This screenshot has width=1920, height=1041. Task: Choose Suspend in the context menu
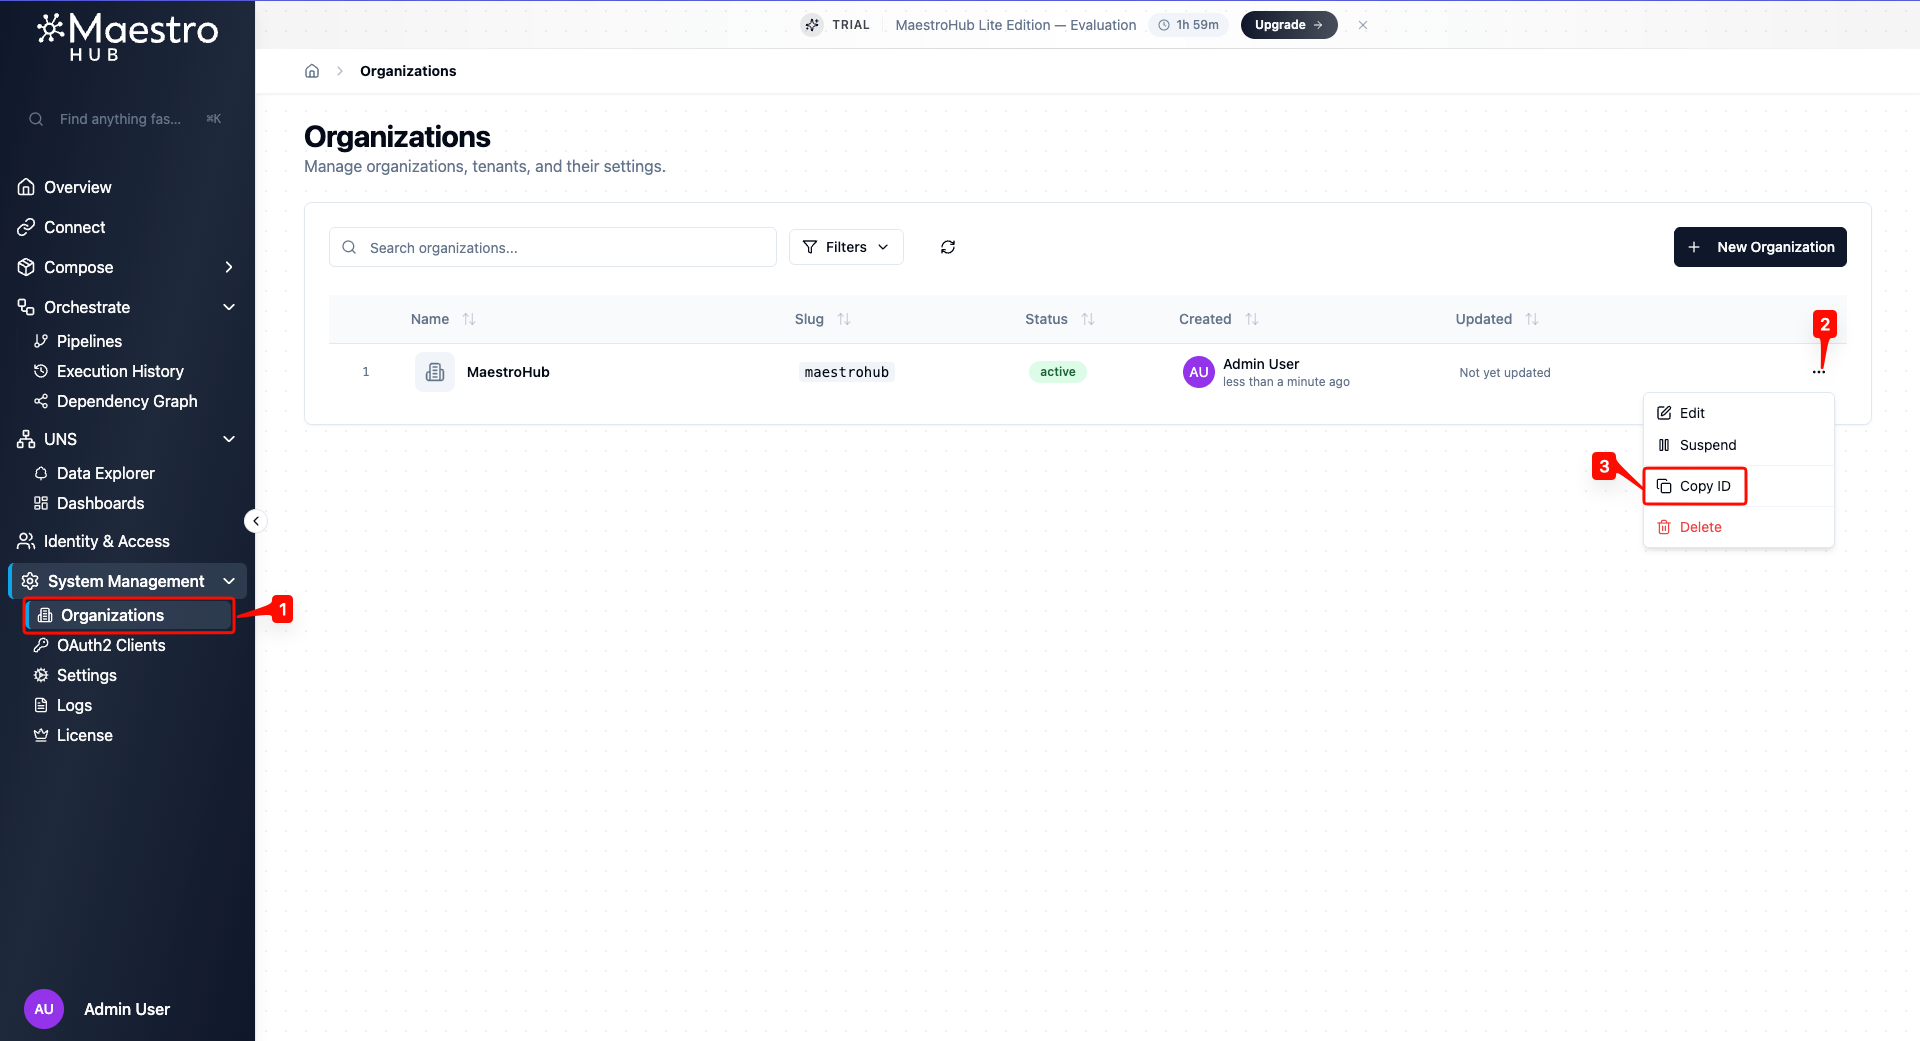pyautogui.click(x=1707, y=445)
